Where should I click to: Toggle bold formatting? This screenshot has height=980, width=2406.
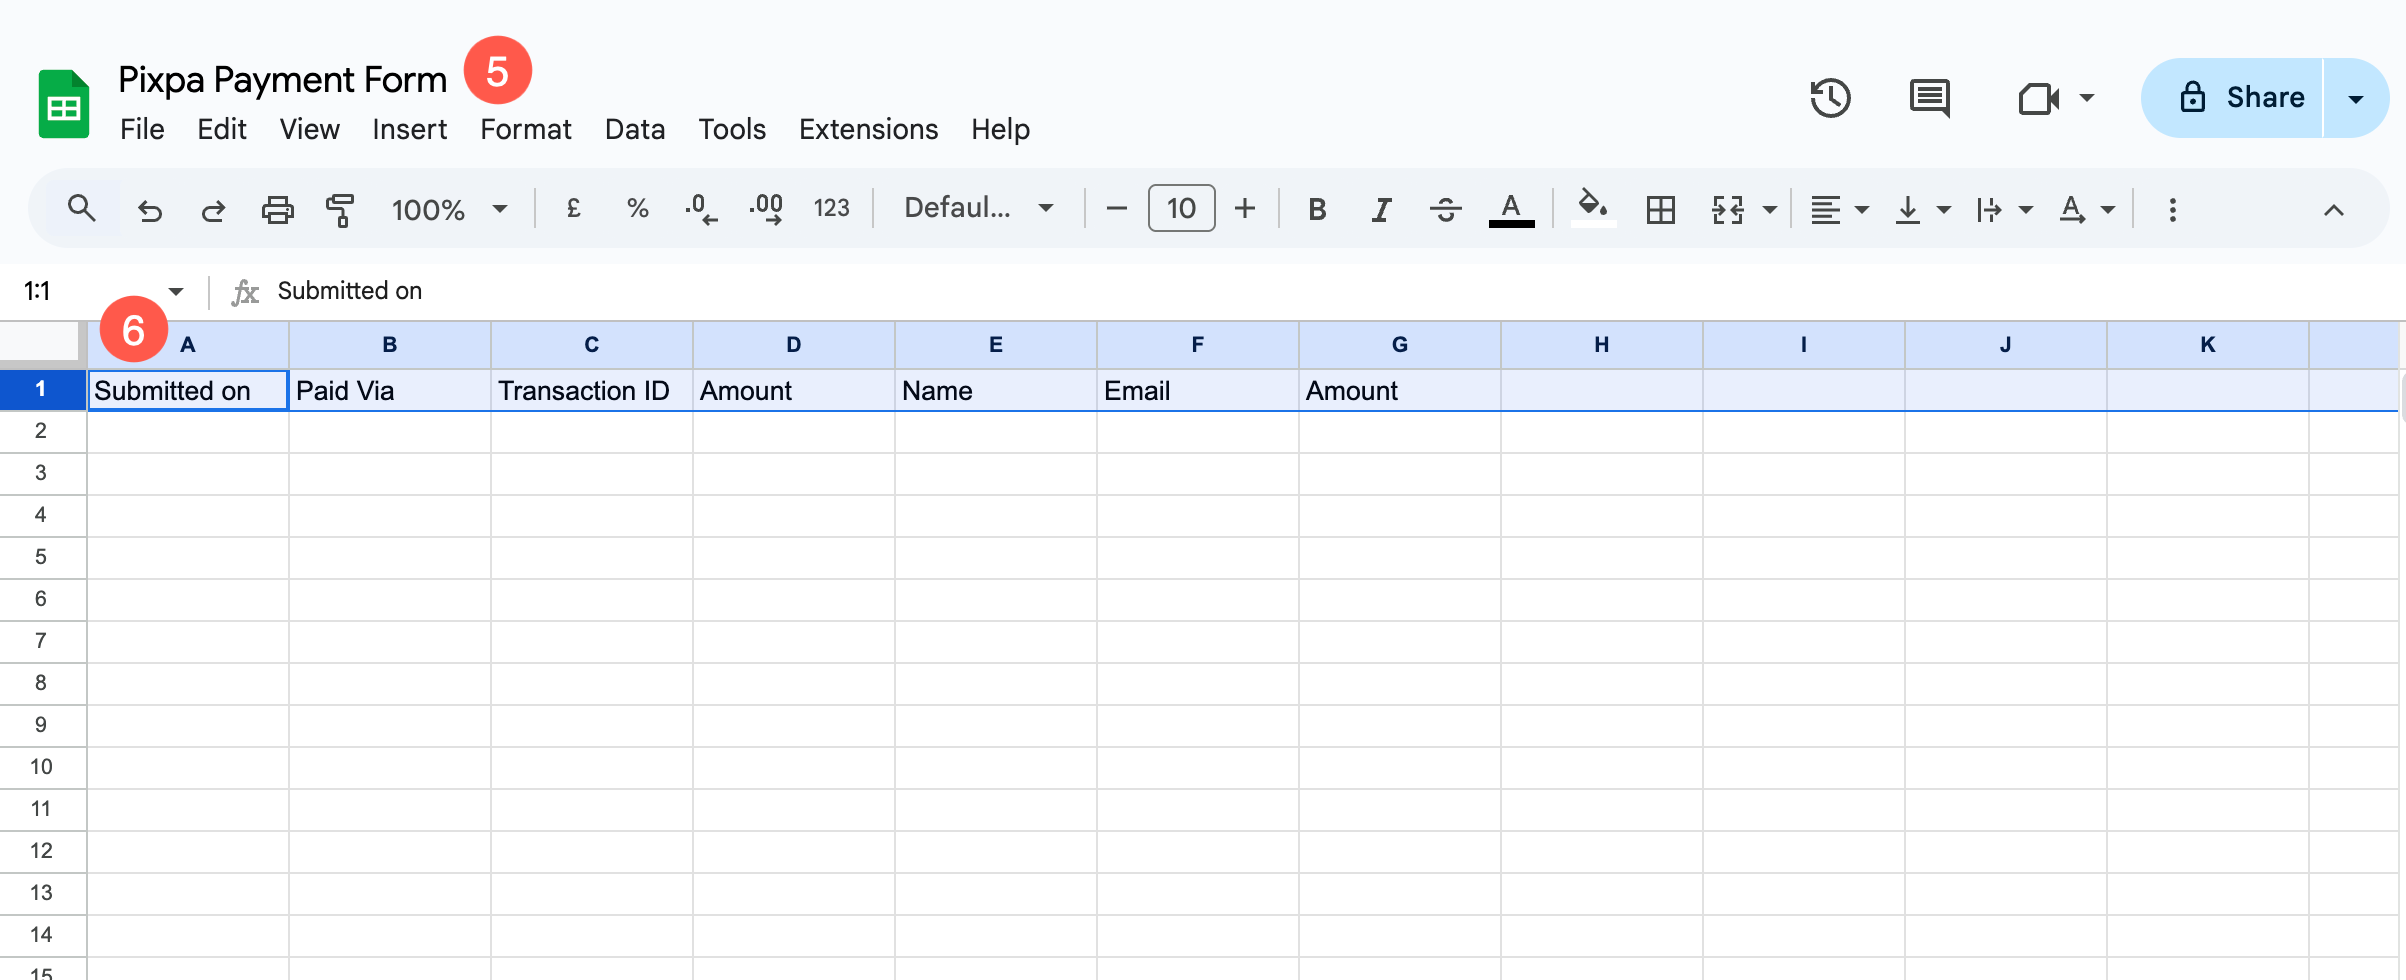click(x=1317, y=209)
